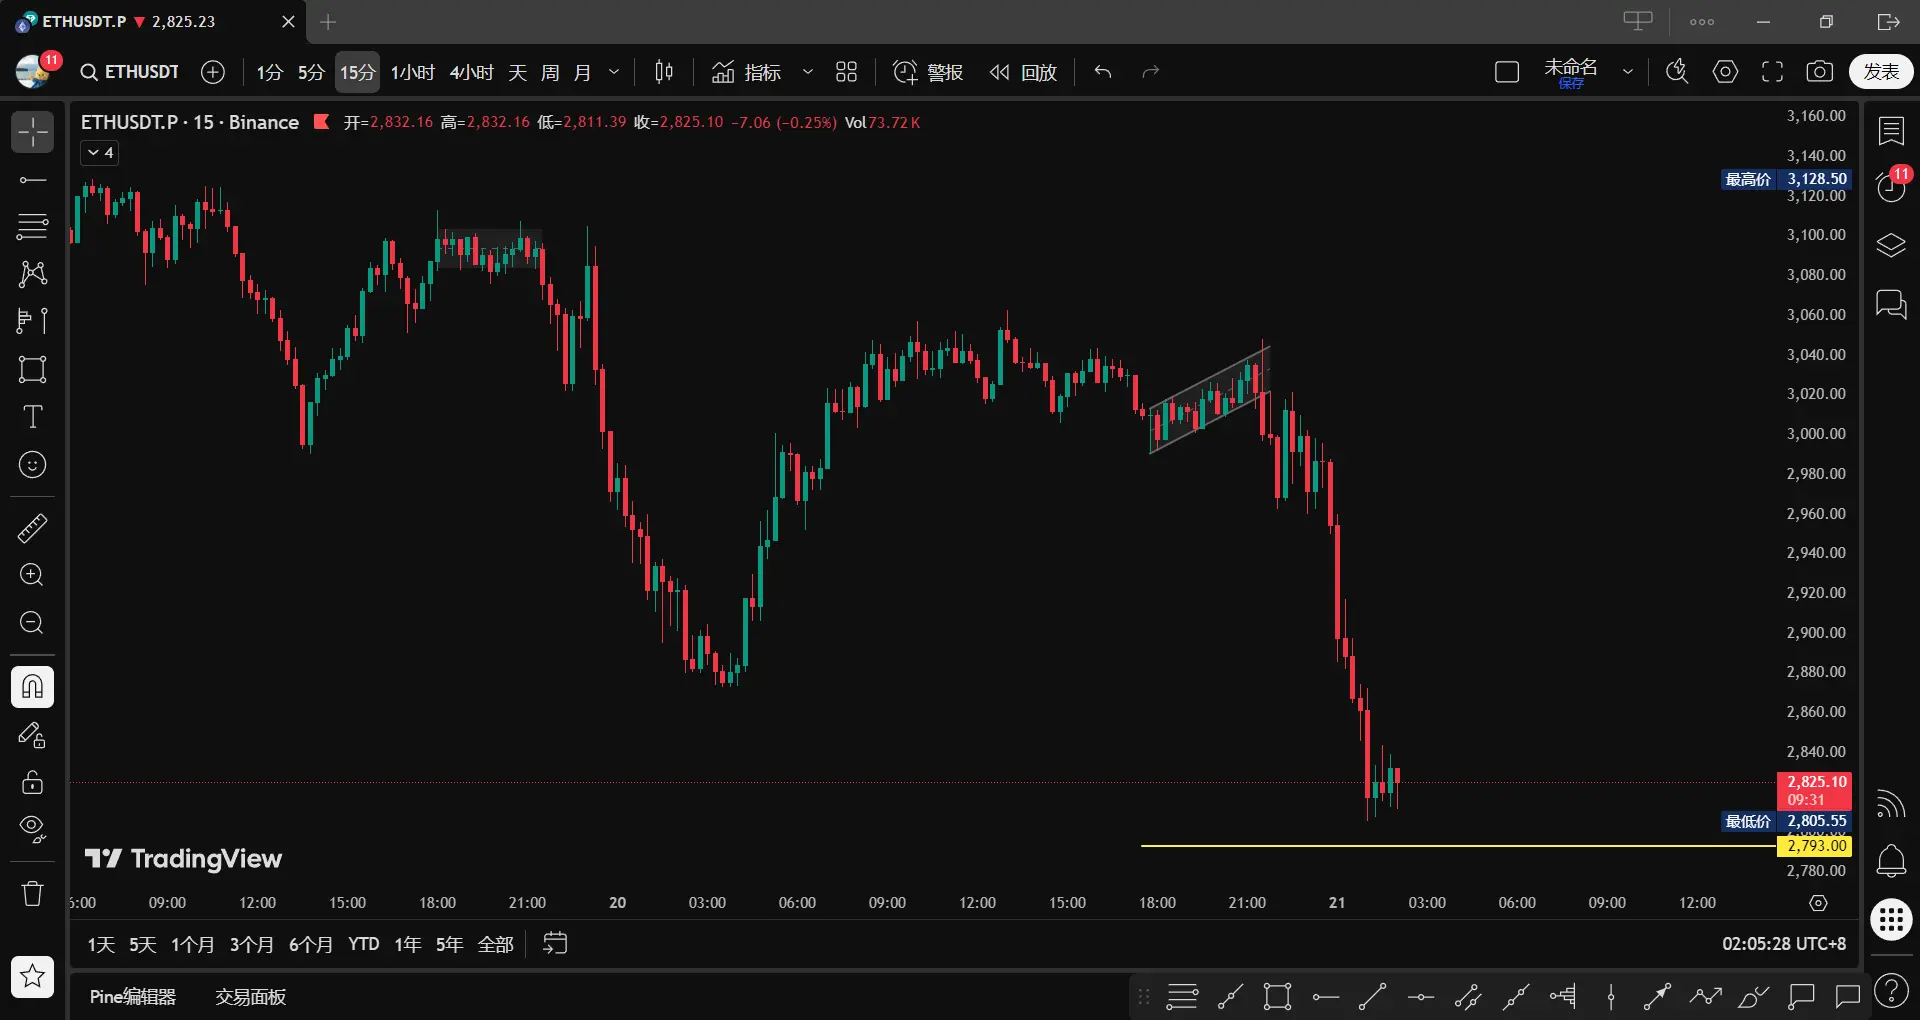Click the 发表 publish button
Image resolution: width=1920 pixels, height=1020 pixels.
point(1881,72)
